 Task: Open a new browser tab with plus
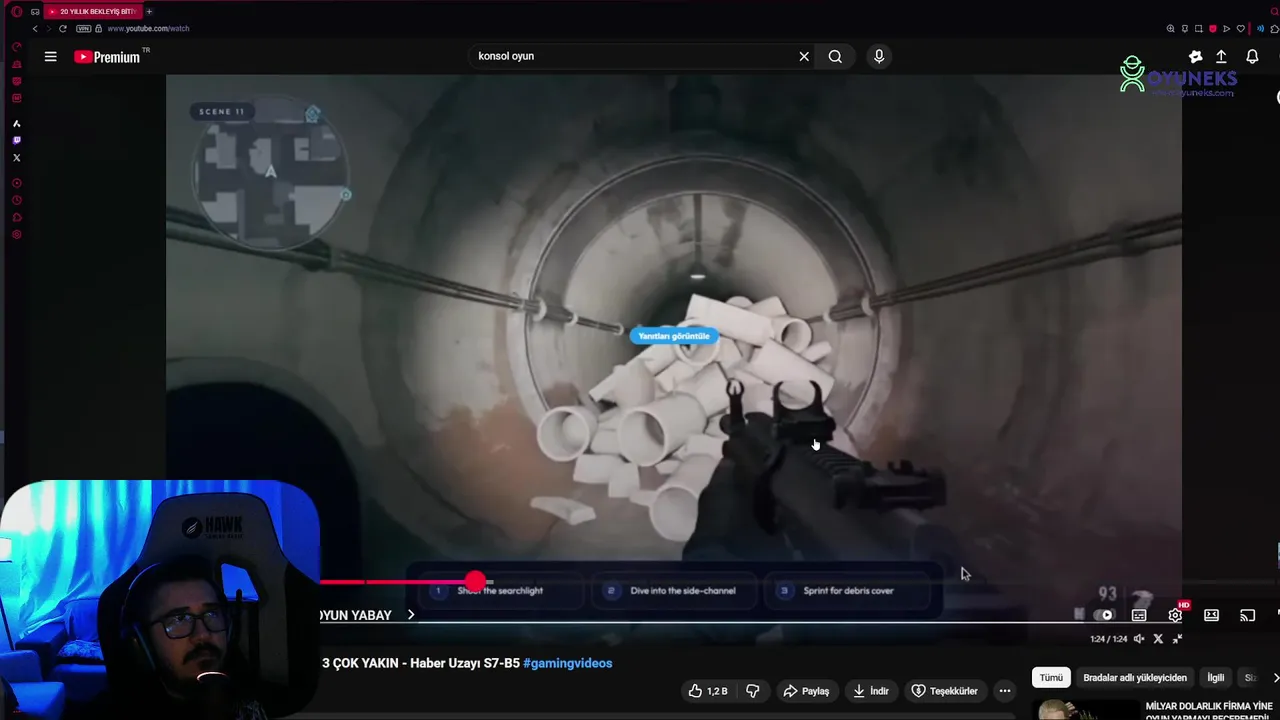[149, 11]
